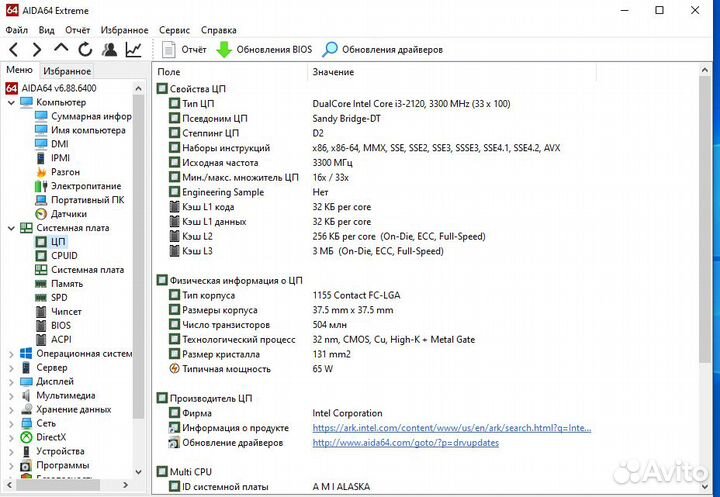Open the Датчики sensors item
This screenshot has height=497, width=720.
[x=61, y=214]
